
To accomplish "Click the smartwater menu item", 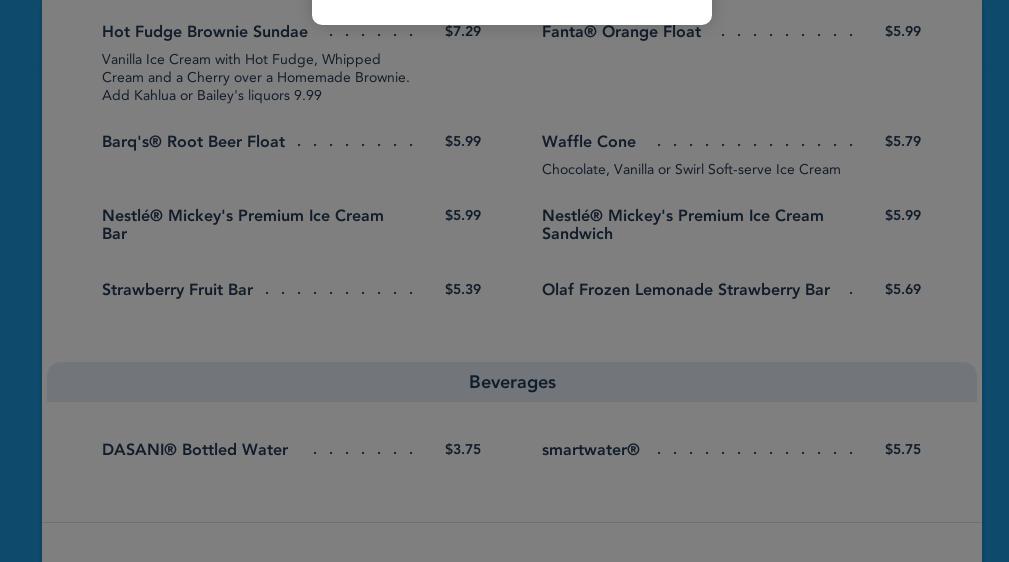I will [x=590, y=450].
